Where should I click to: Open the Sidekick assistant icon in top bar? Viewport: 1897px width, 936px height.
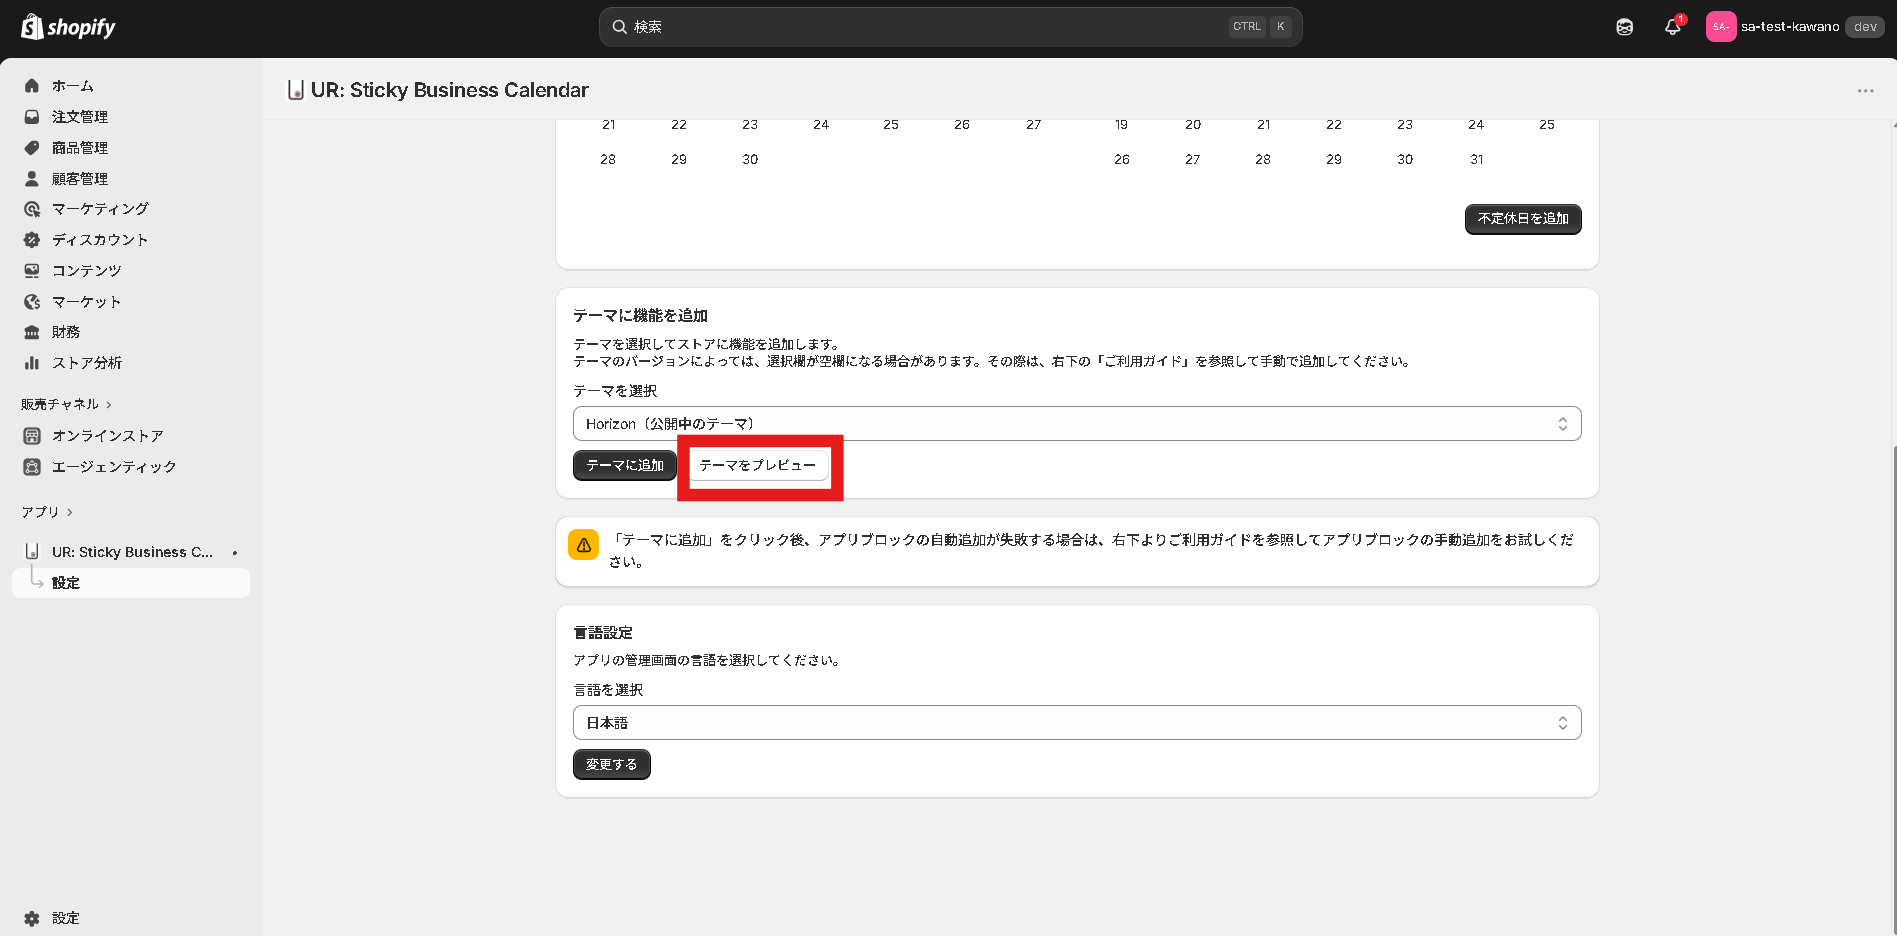point(1625,27)
